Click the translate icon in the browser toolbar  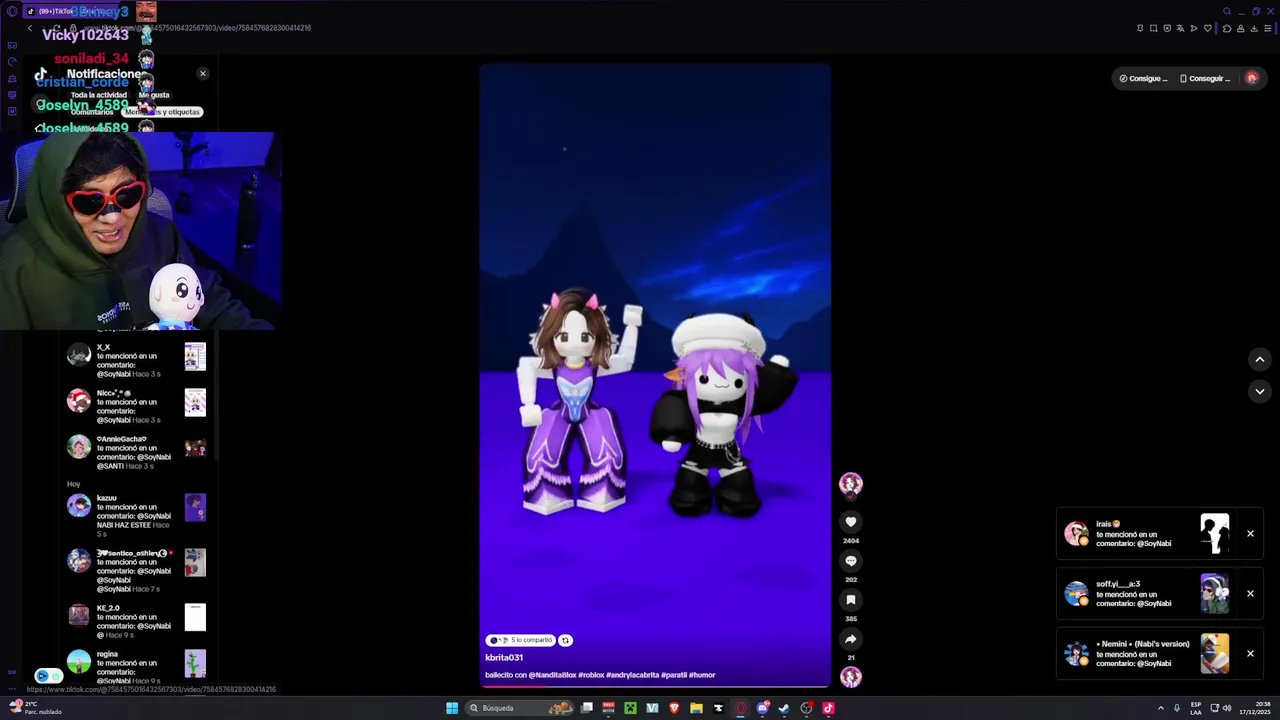click(1180, 28)
